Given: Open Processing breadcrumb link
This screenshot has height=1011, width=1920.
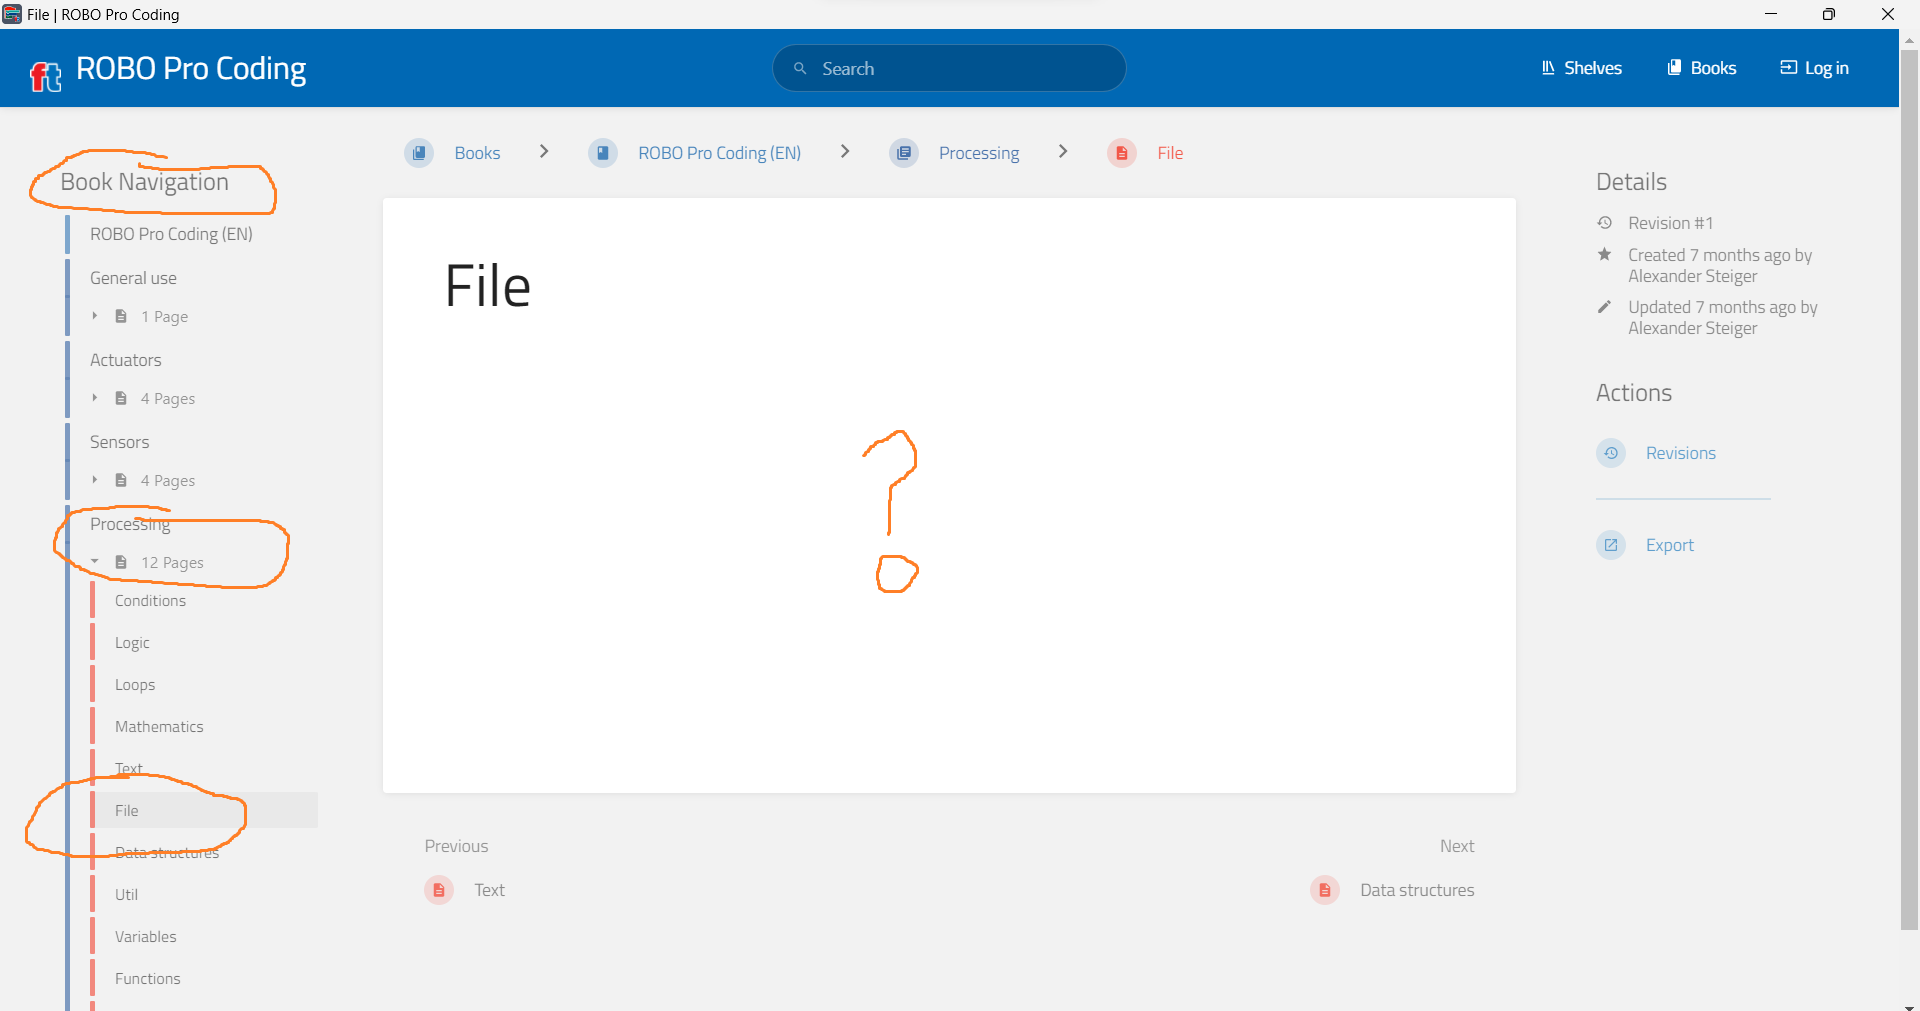Looking at the screenshot, I should (979, 153).
